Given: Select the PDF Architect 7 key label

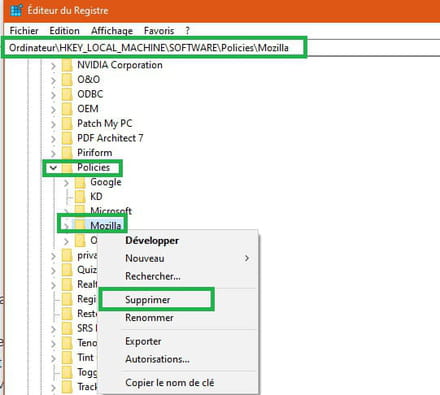Looking at the screenshot, I should point(110,138).
